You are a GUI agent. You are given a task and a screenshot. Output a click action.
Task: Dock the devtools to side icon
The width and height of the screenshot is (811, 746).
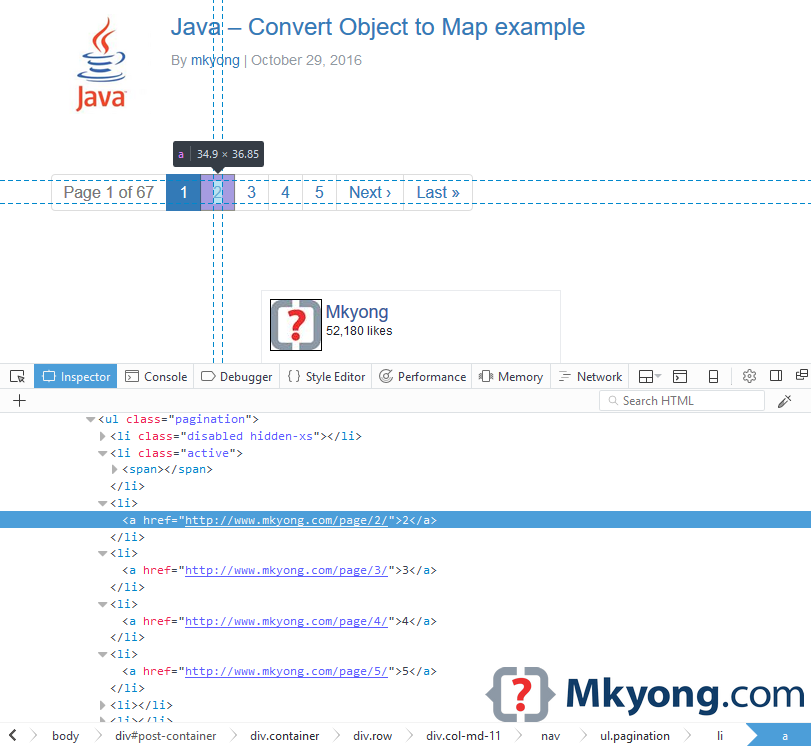tap(776, 376)
